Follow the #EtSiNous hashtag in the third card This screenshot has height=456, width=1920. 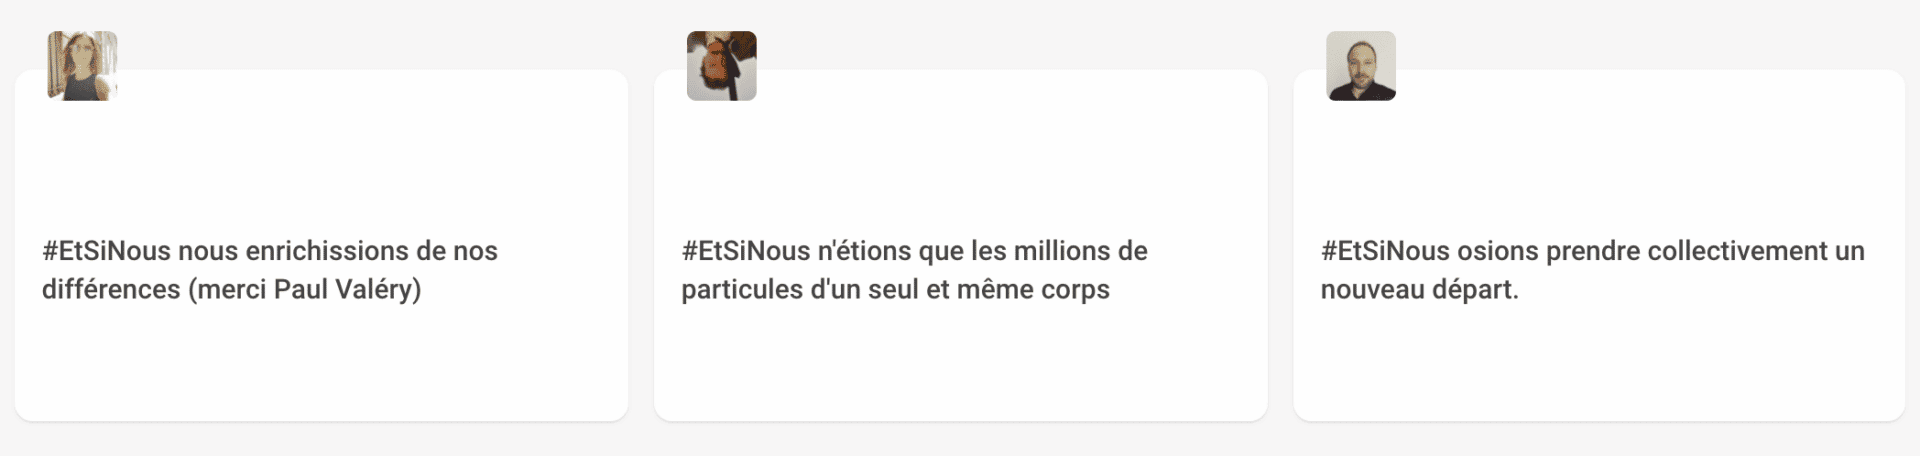tap(1385, 251)
